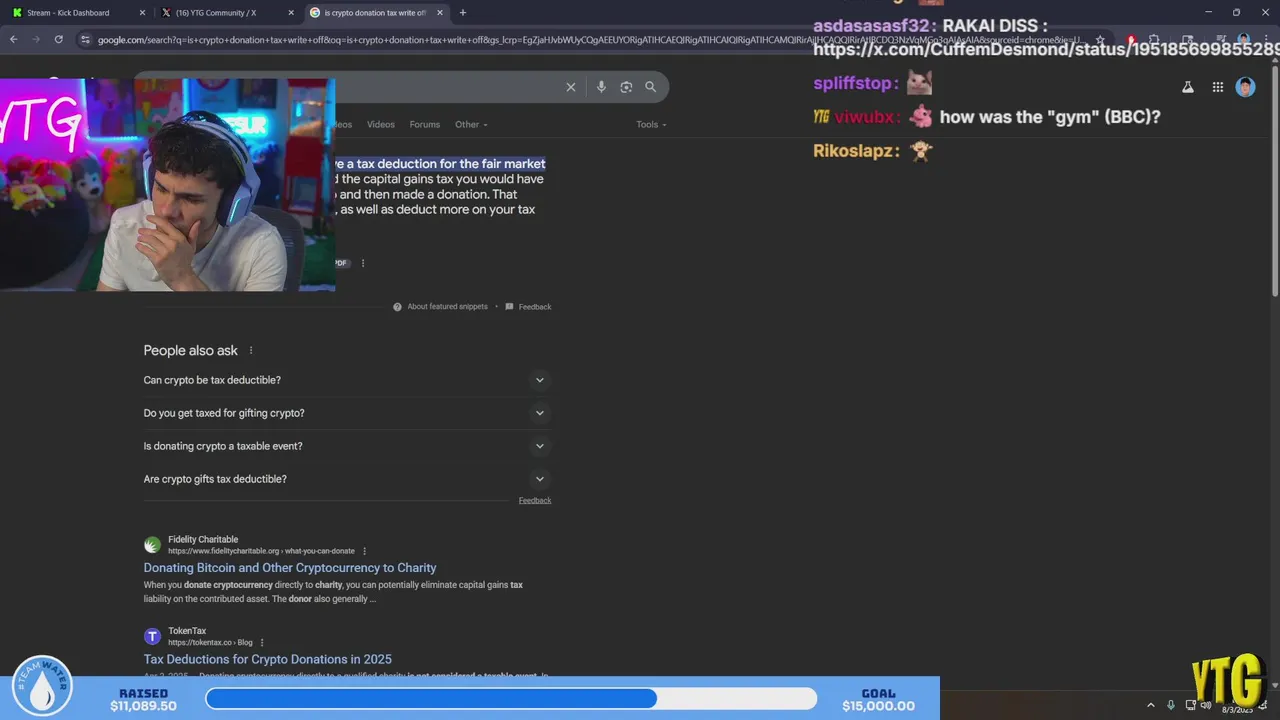The image size is (1280, 720).
Task: Open the volume control in the taskbar
Action: coord(1206,706)
